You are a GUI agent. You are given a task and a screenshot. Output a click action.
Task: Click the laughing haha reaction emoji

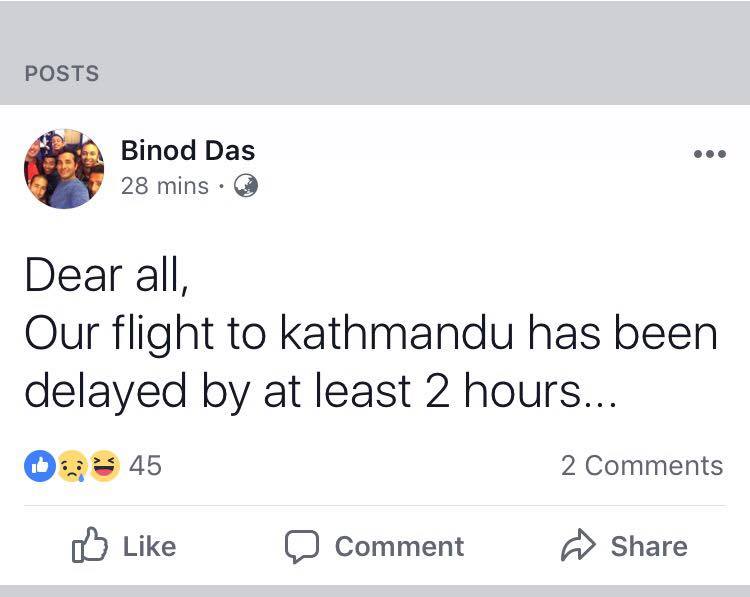pyautogui.click(x=103, y=466)
